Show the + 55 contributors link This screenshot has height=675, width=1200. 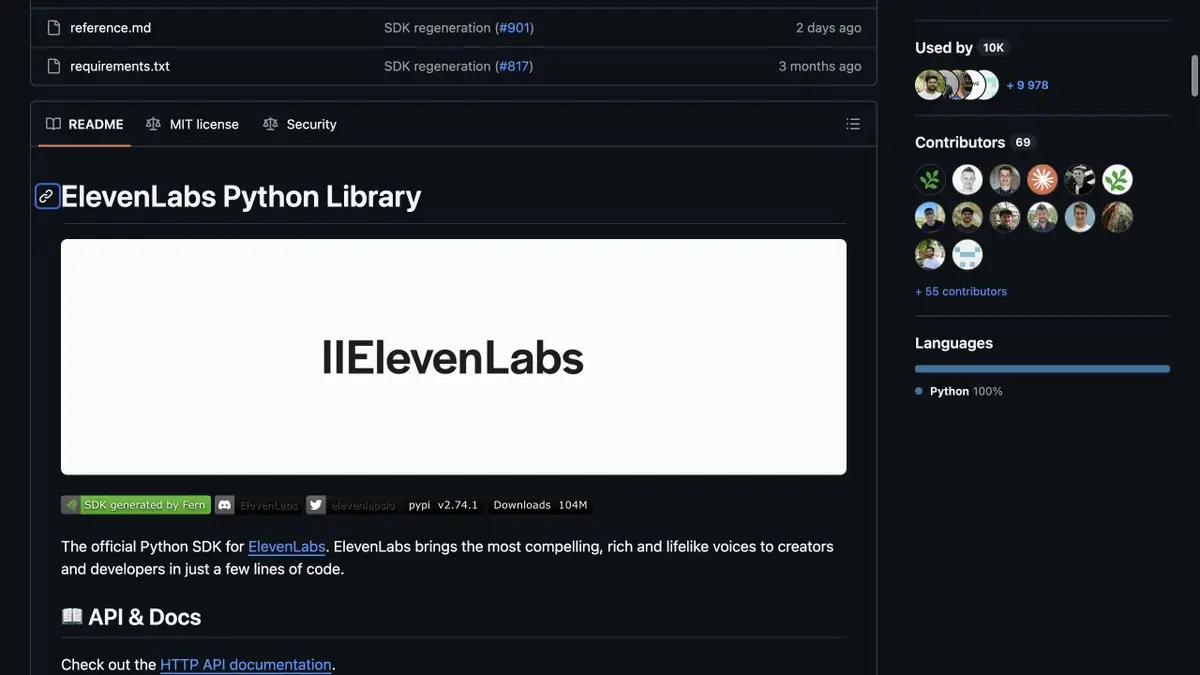click(x=961, y=292)
